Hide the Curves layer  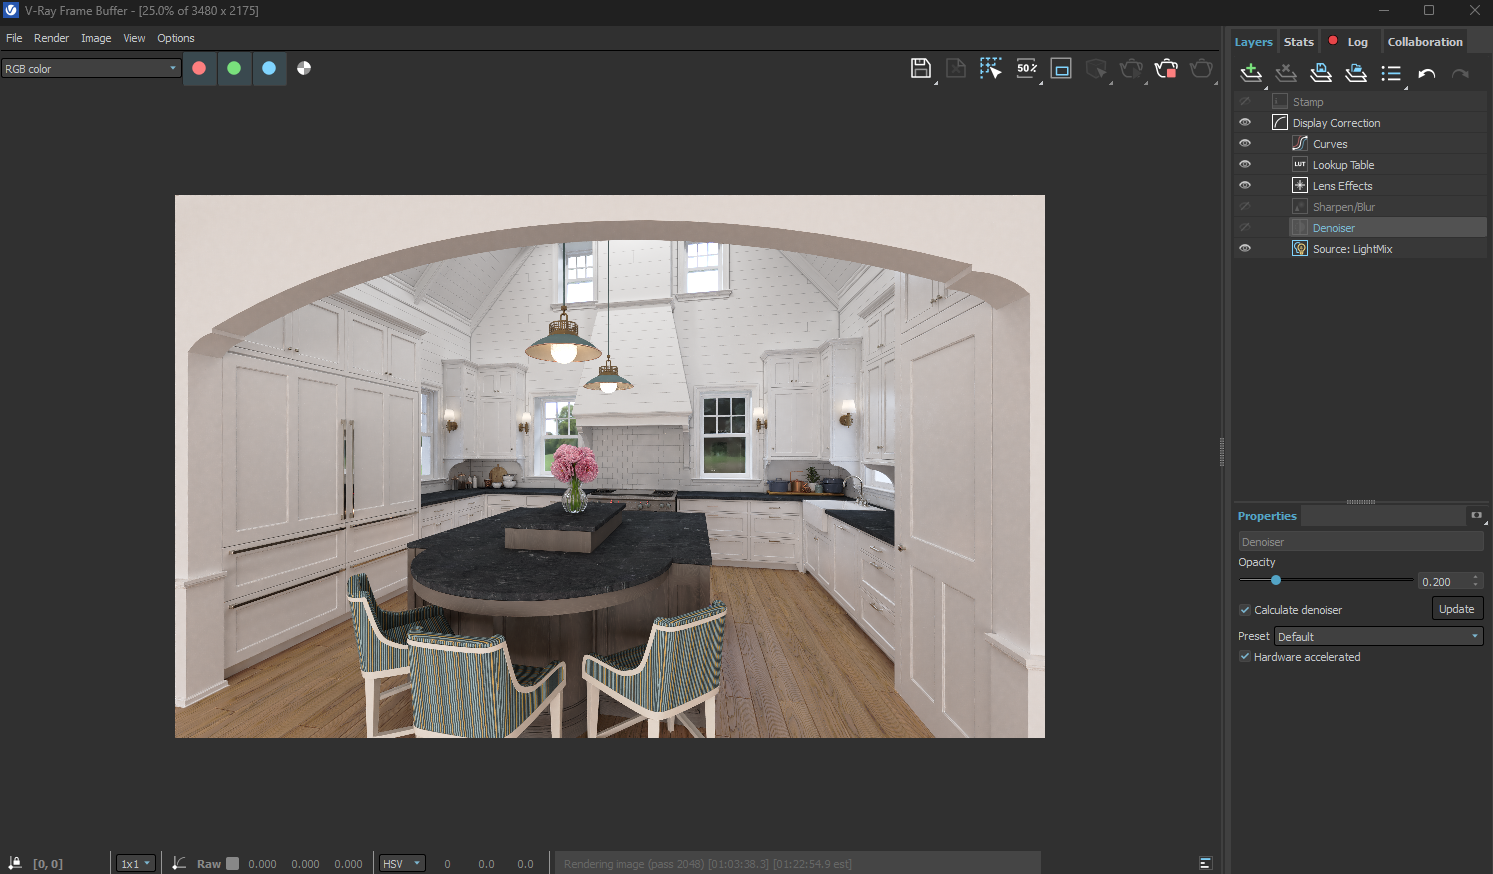coord(1245,144)
